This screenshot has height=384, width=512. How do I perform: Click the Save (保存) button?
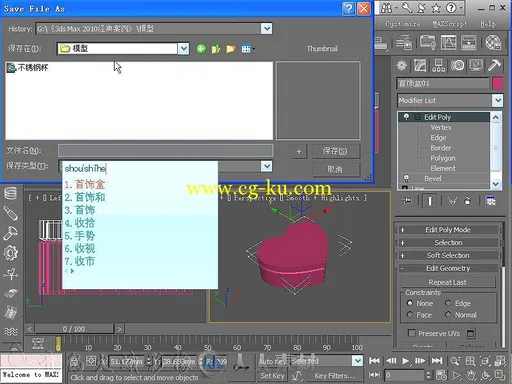click(x=336, y=151)
